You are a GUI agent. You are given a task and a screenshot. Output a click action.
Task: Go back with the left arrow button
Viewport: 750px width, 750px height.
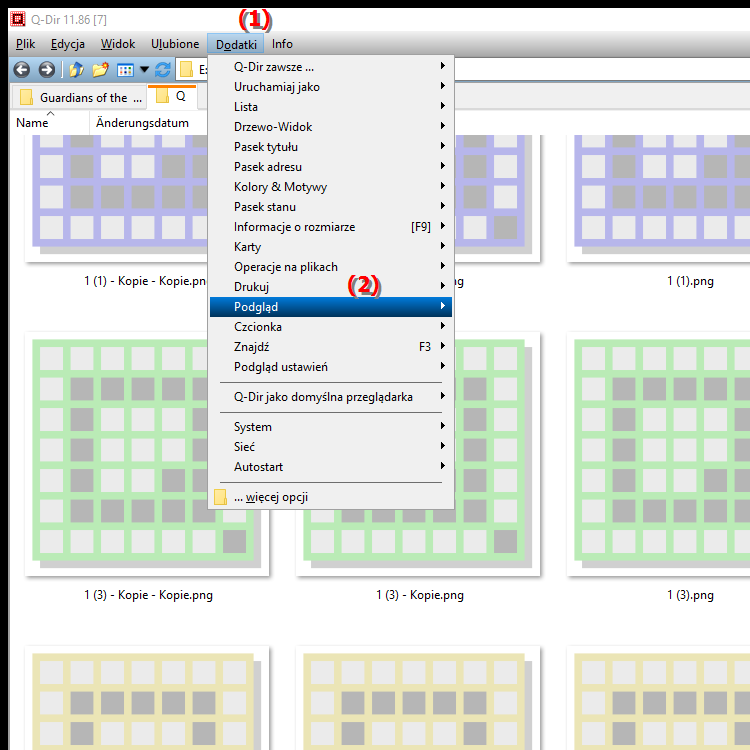tap(22, 70)
